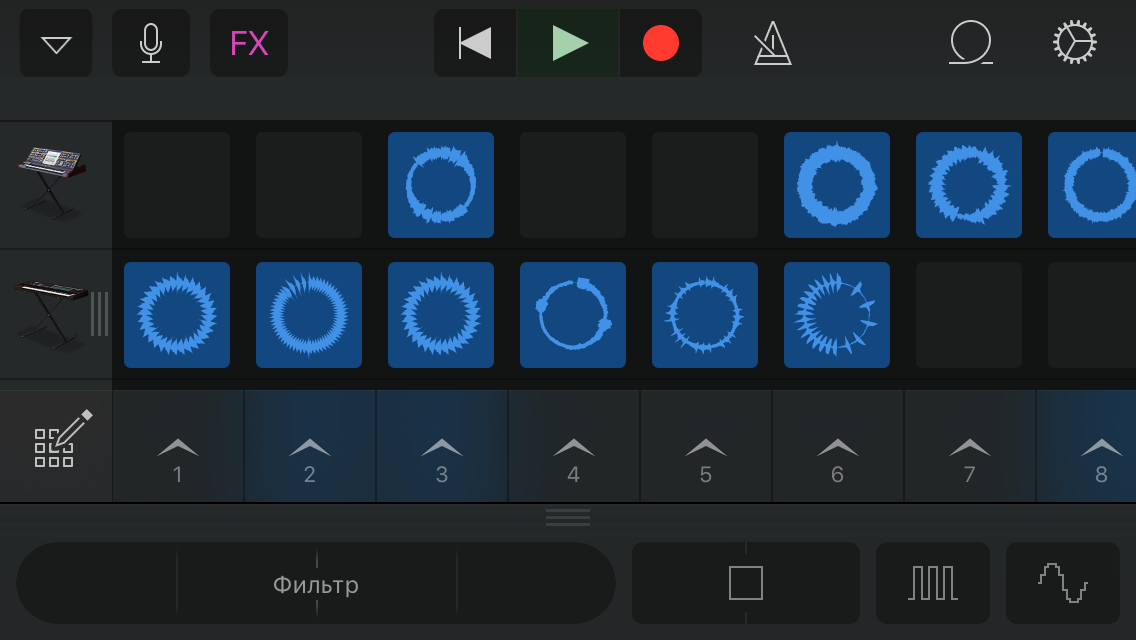Open the loop browser icon

click(x=970, y=44)
